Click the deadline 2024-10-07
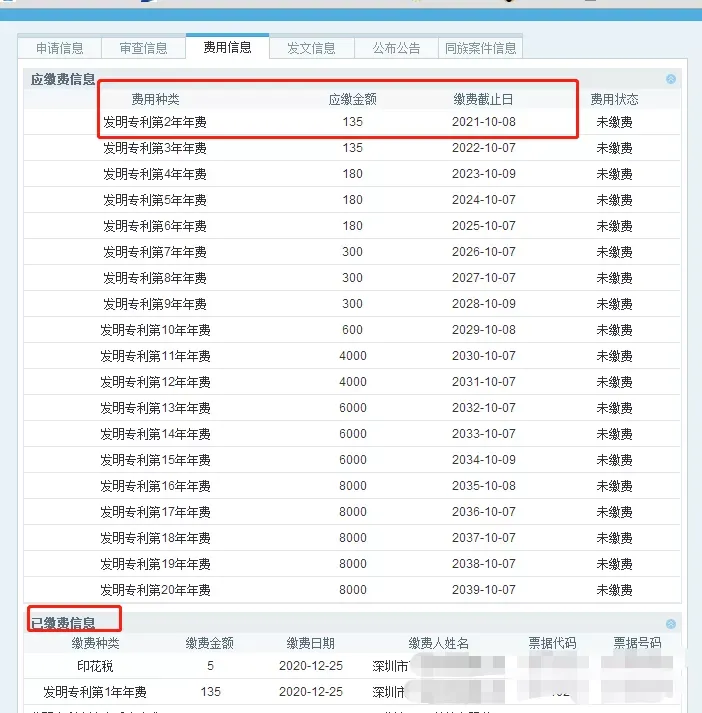702x713 pixels. point(484,200)
